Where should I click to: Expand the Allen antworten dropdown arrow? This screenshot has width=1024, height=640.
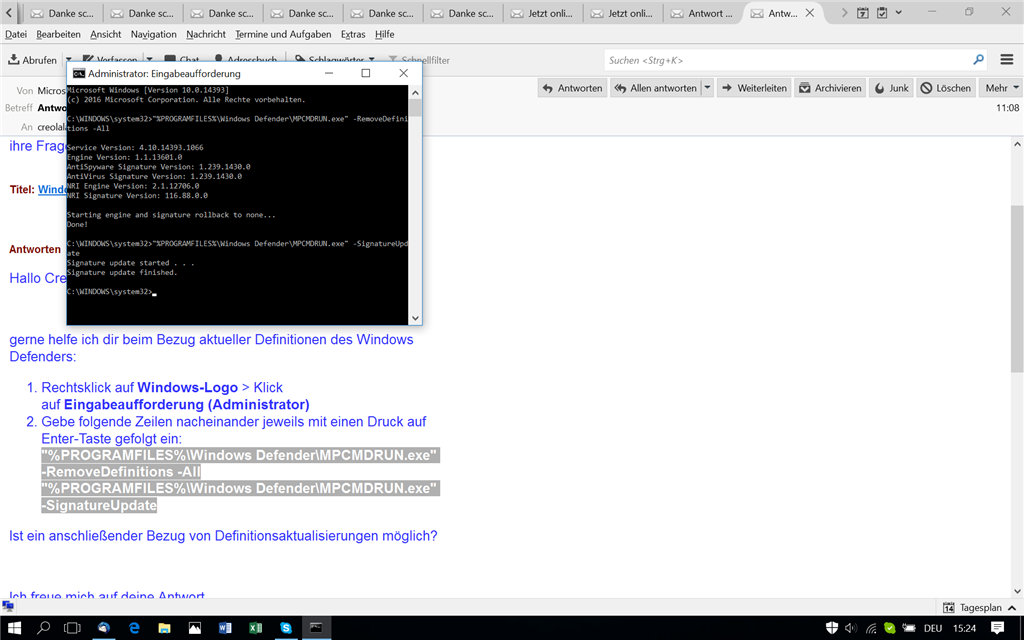(707, 88)
